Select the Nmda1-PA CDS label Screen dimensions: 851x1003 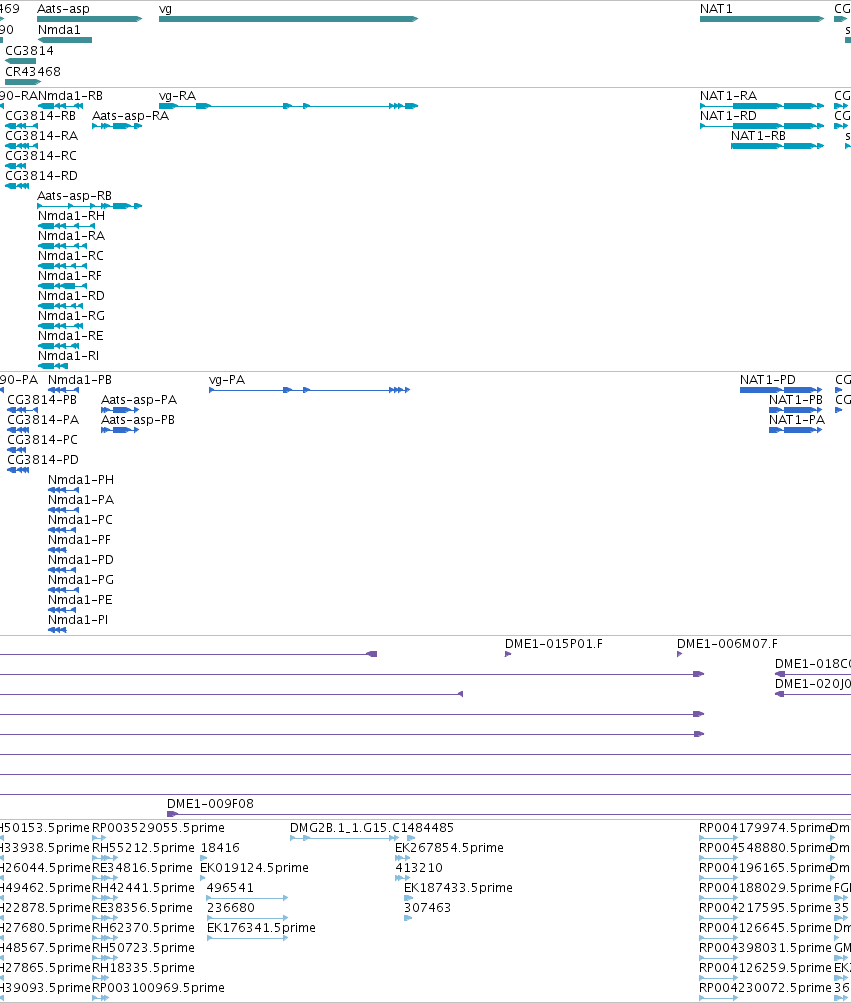[x=81, y=500]
